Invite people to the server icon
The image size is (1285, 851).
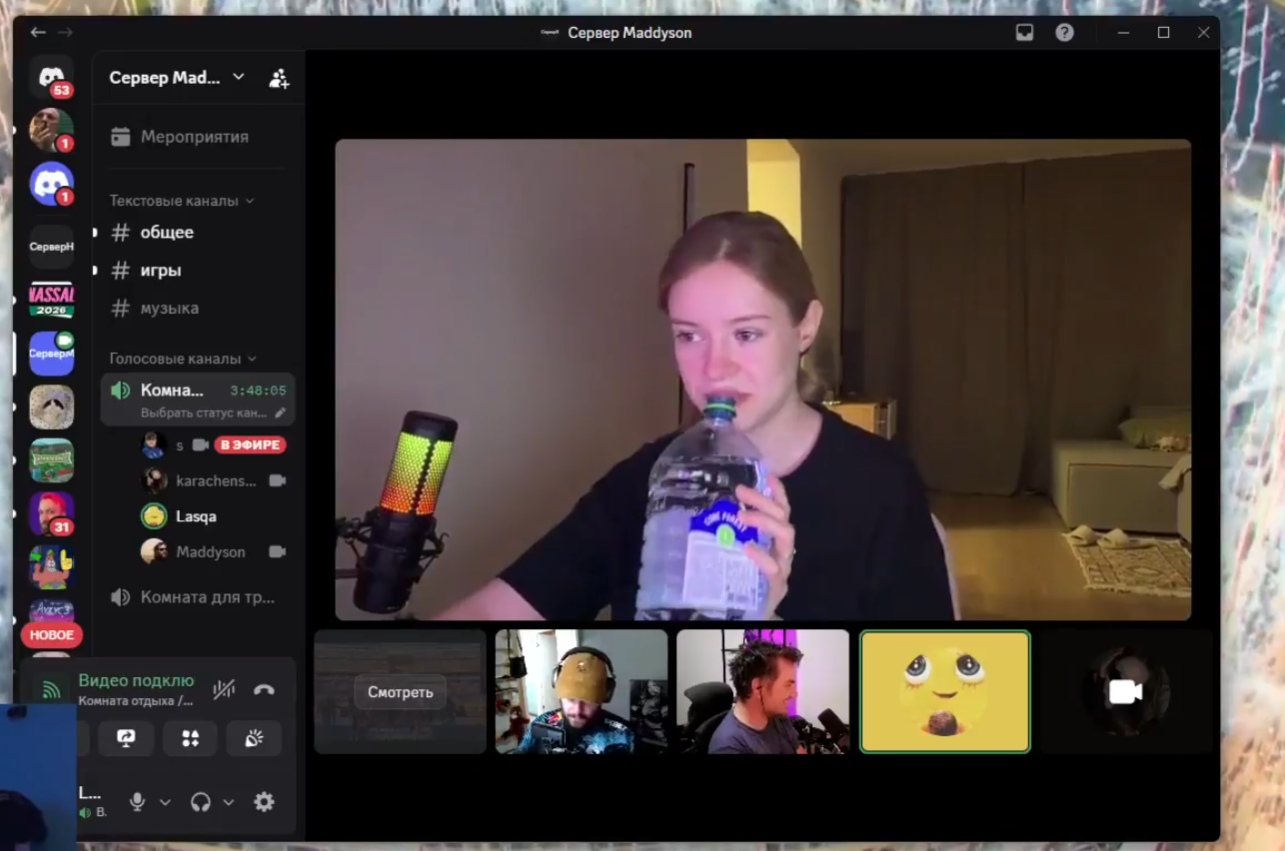[x=279, y=78]
